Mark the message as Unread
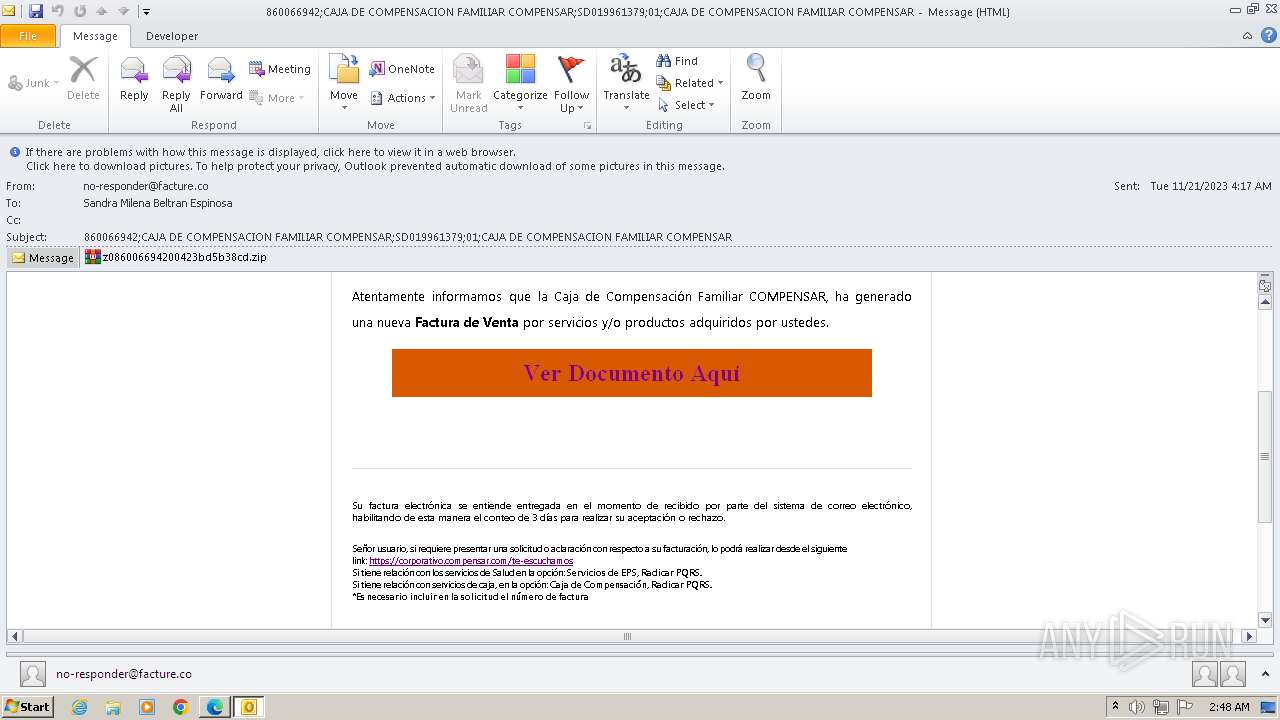Image resolution: width=1280 pixels, height=720 pixels. [468, 84]
